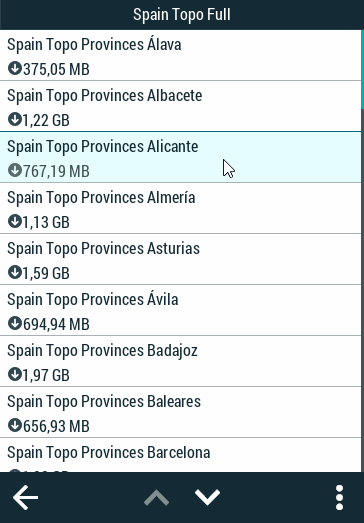Click download icon next to Albacete 1,22 GB
364x523 pixels.
[x=15, y=119]
